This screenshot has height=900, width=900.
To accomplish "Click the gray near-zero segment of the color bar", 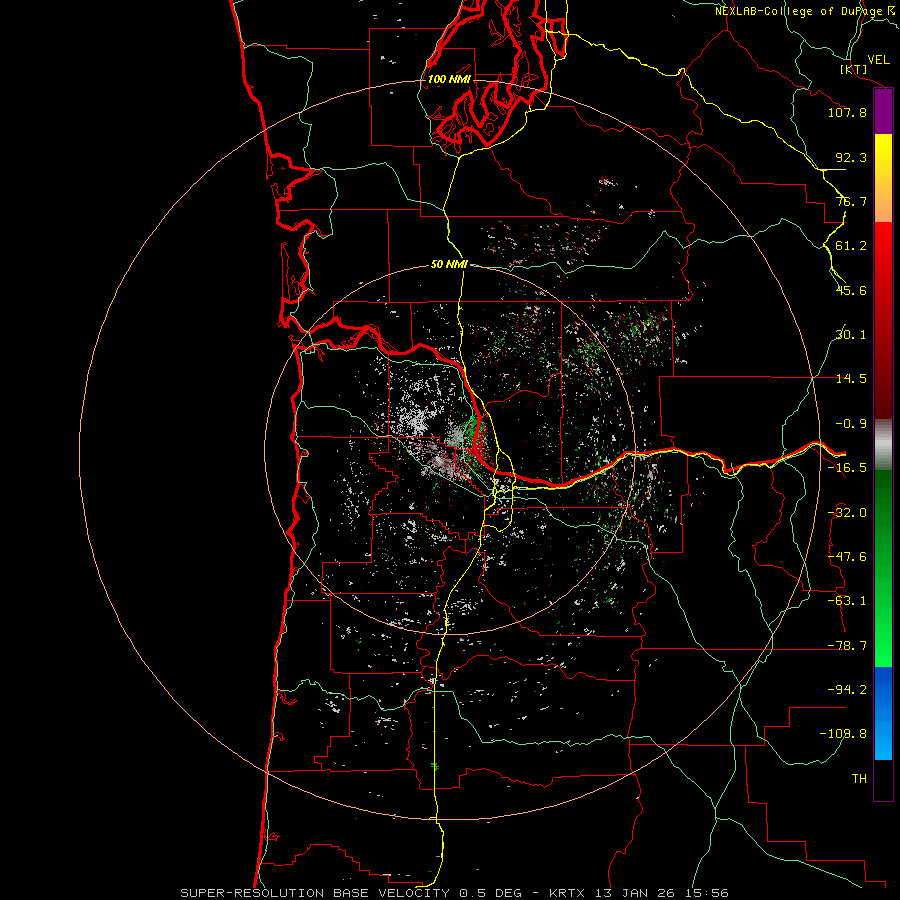I will click(883, 444).
